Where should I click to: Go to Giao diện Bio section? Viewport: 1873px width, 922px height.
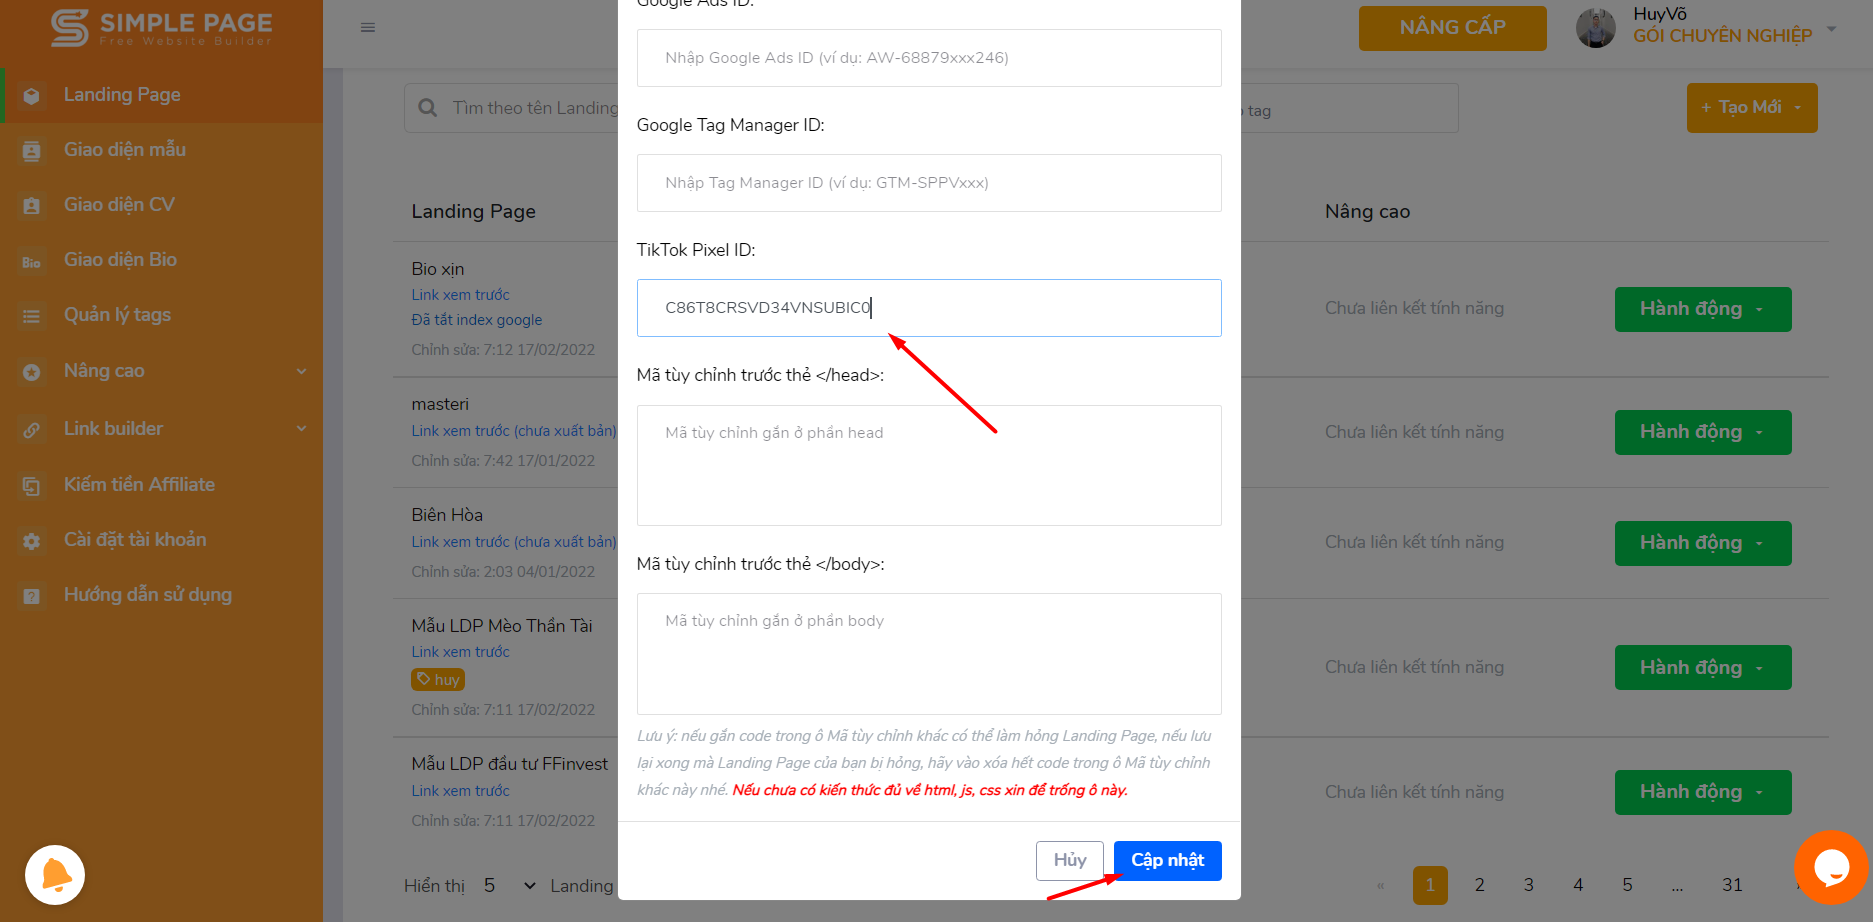tap(120, 259)
